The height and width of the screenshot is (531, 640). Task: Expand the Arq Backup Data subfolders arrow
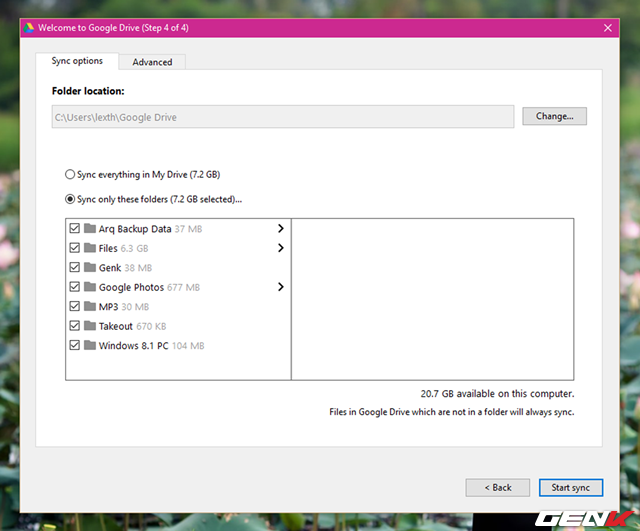280,228
